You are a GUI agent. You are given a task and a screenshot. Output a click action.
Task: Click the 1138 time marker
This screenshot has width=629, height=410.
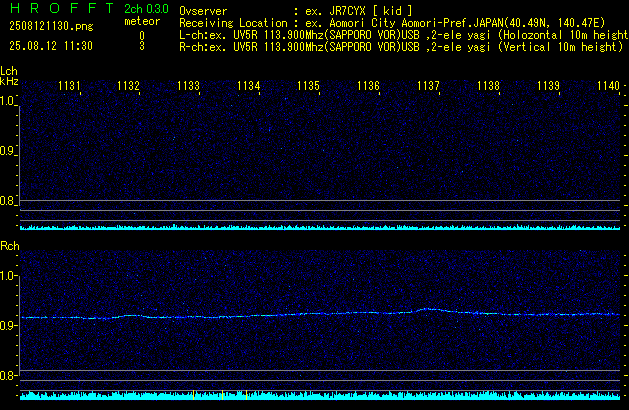[x=488, y=86]
